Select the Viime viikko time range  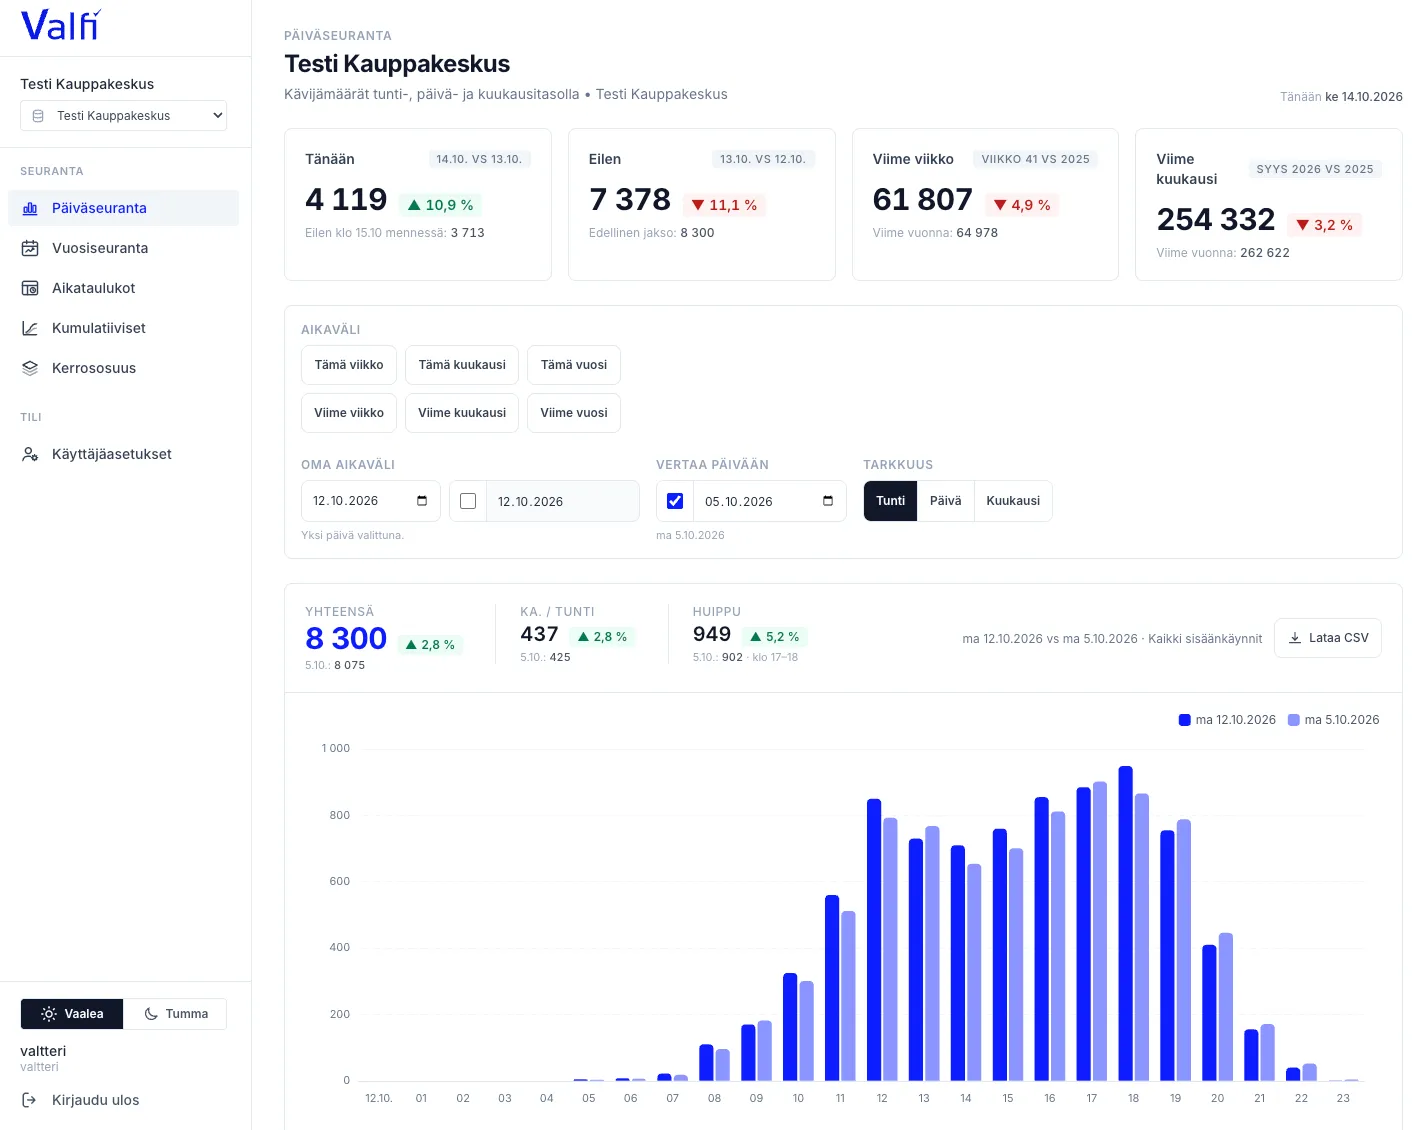coord(349,413)
